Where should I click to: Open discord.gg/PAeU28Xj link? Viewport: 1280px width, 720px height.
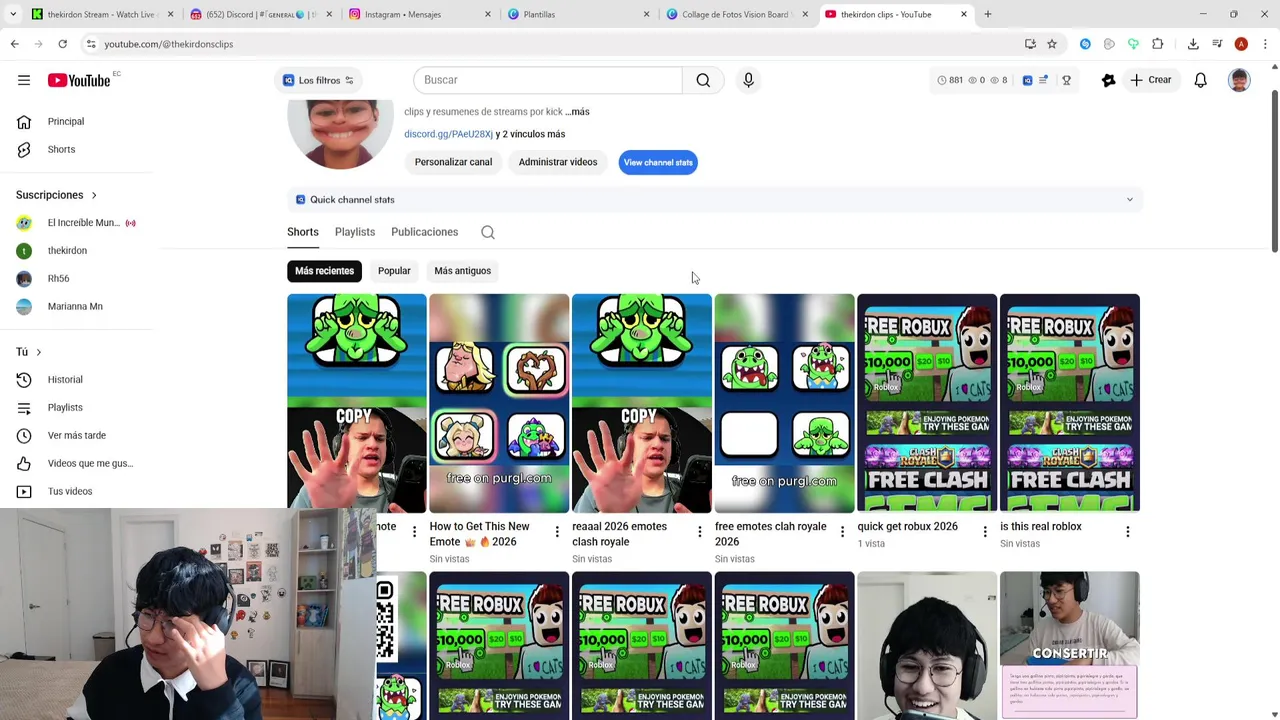point(448,134)
